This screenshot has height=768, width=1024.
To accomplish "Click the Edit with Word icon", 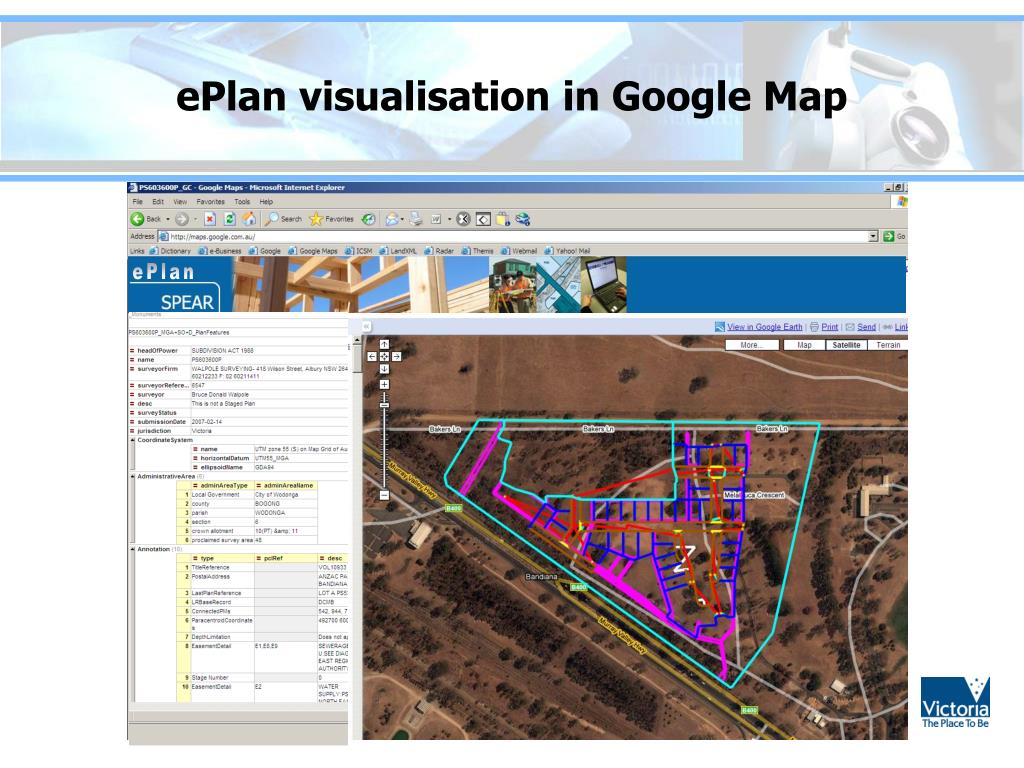I will click(436, 219).
